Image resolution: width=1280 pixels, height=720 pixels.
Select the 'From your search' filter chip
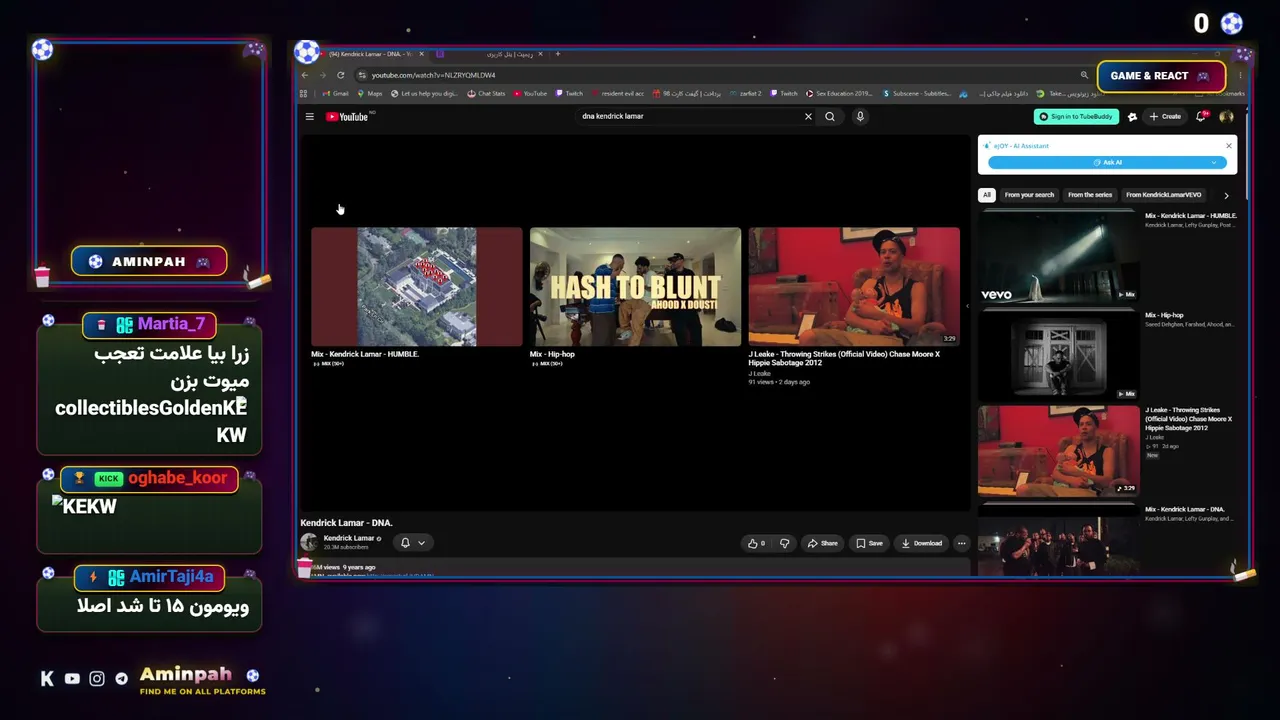(1029, 195)
